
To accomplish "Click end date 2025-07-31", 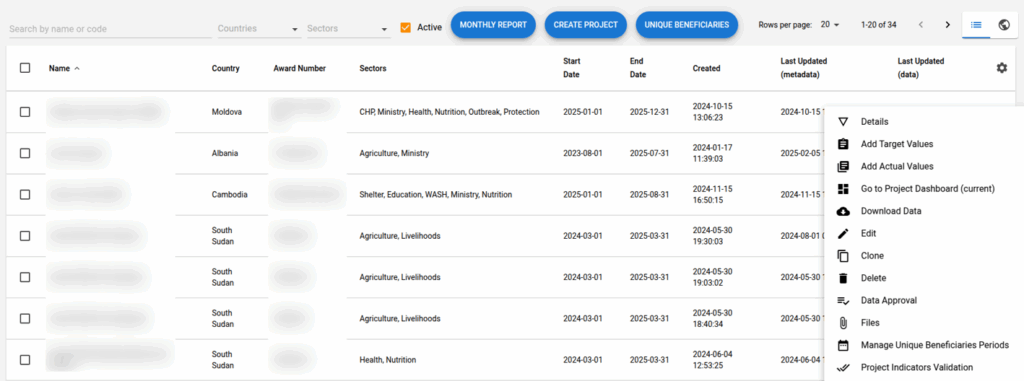I will point(649,153).
